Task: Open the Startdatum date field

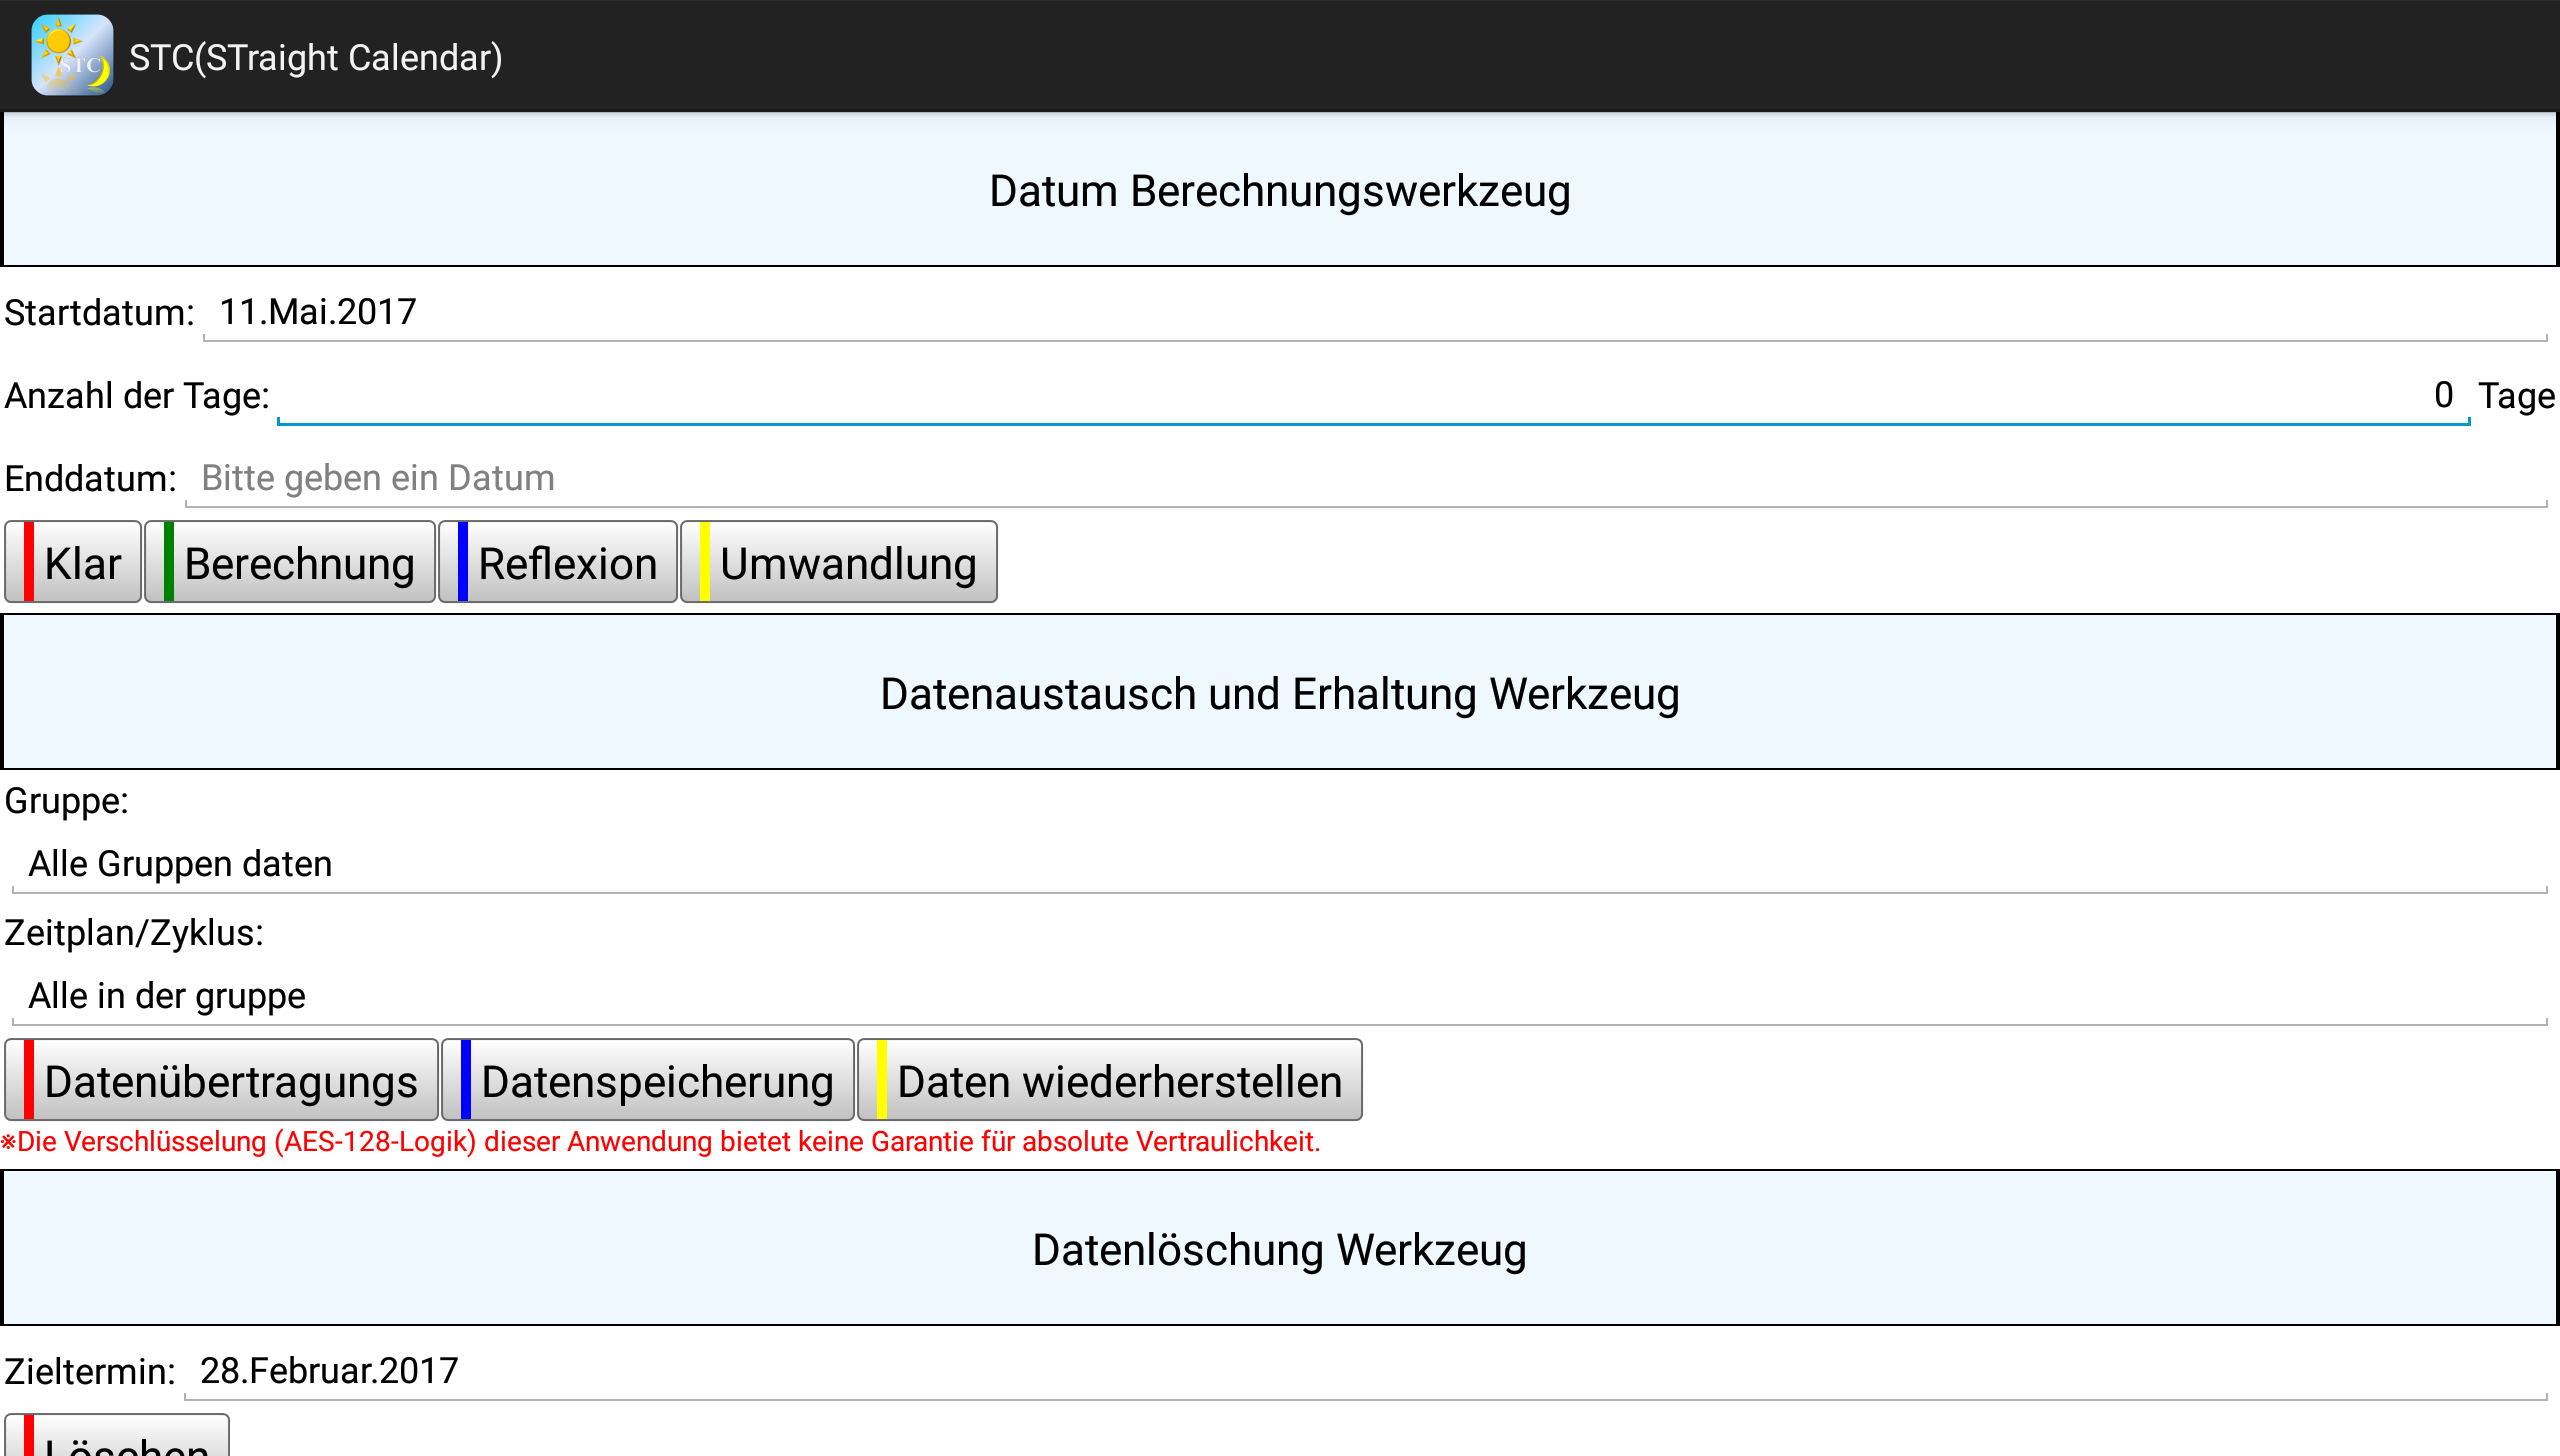Action: point(1374,313)
